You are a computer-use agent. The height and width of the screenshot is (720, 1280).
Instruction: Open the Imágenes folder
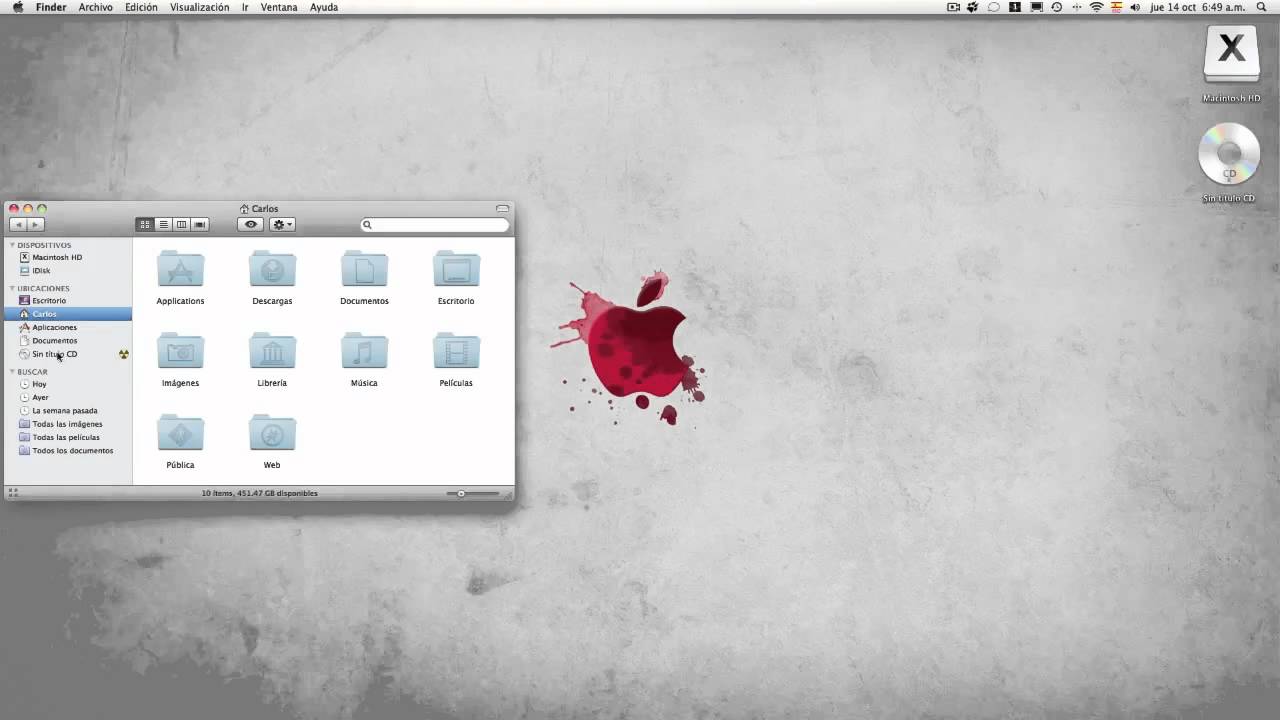[180, 351]
